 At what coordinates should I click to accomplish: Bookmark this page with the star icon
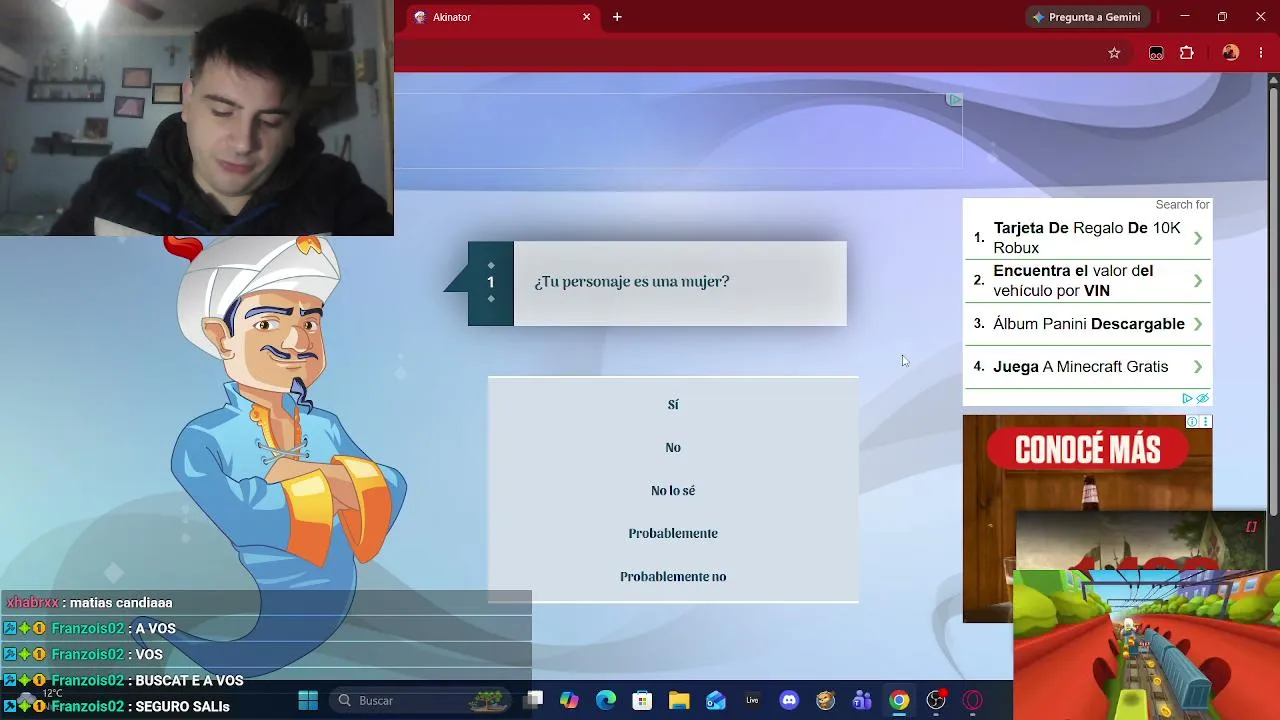tap(1114, 53)
